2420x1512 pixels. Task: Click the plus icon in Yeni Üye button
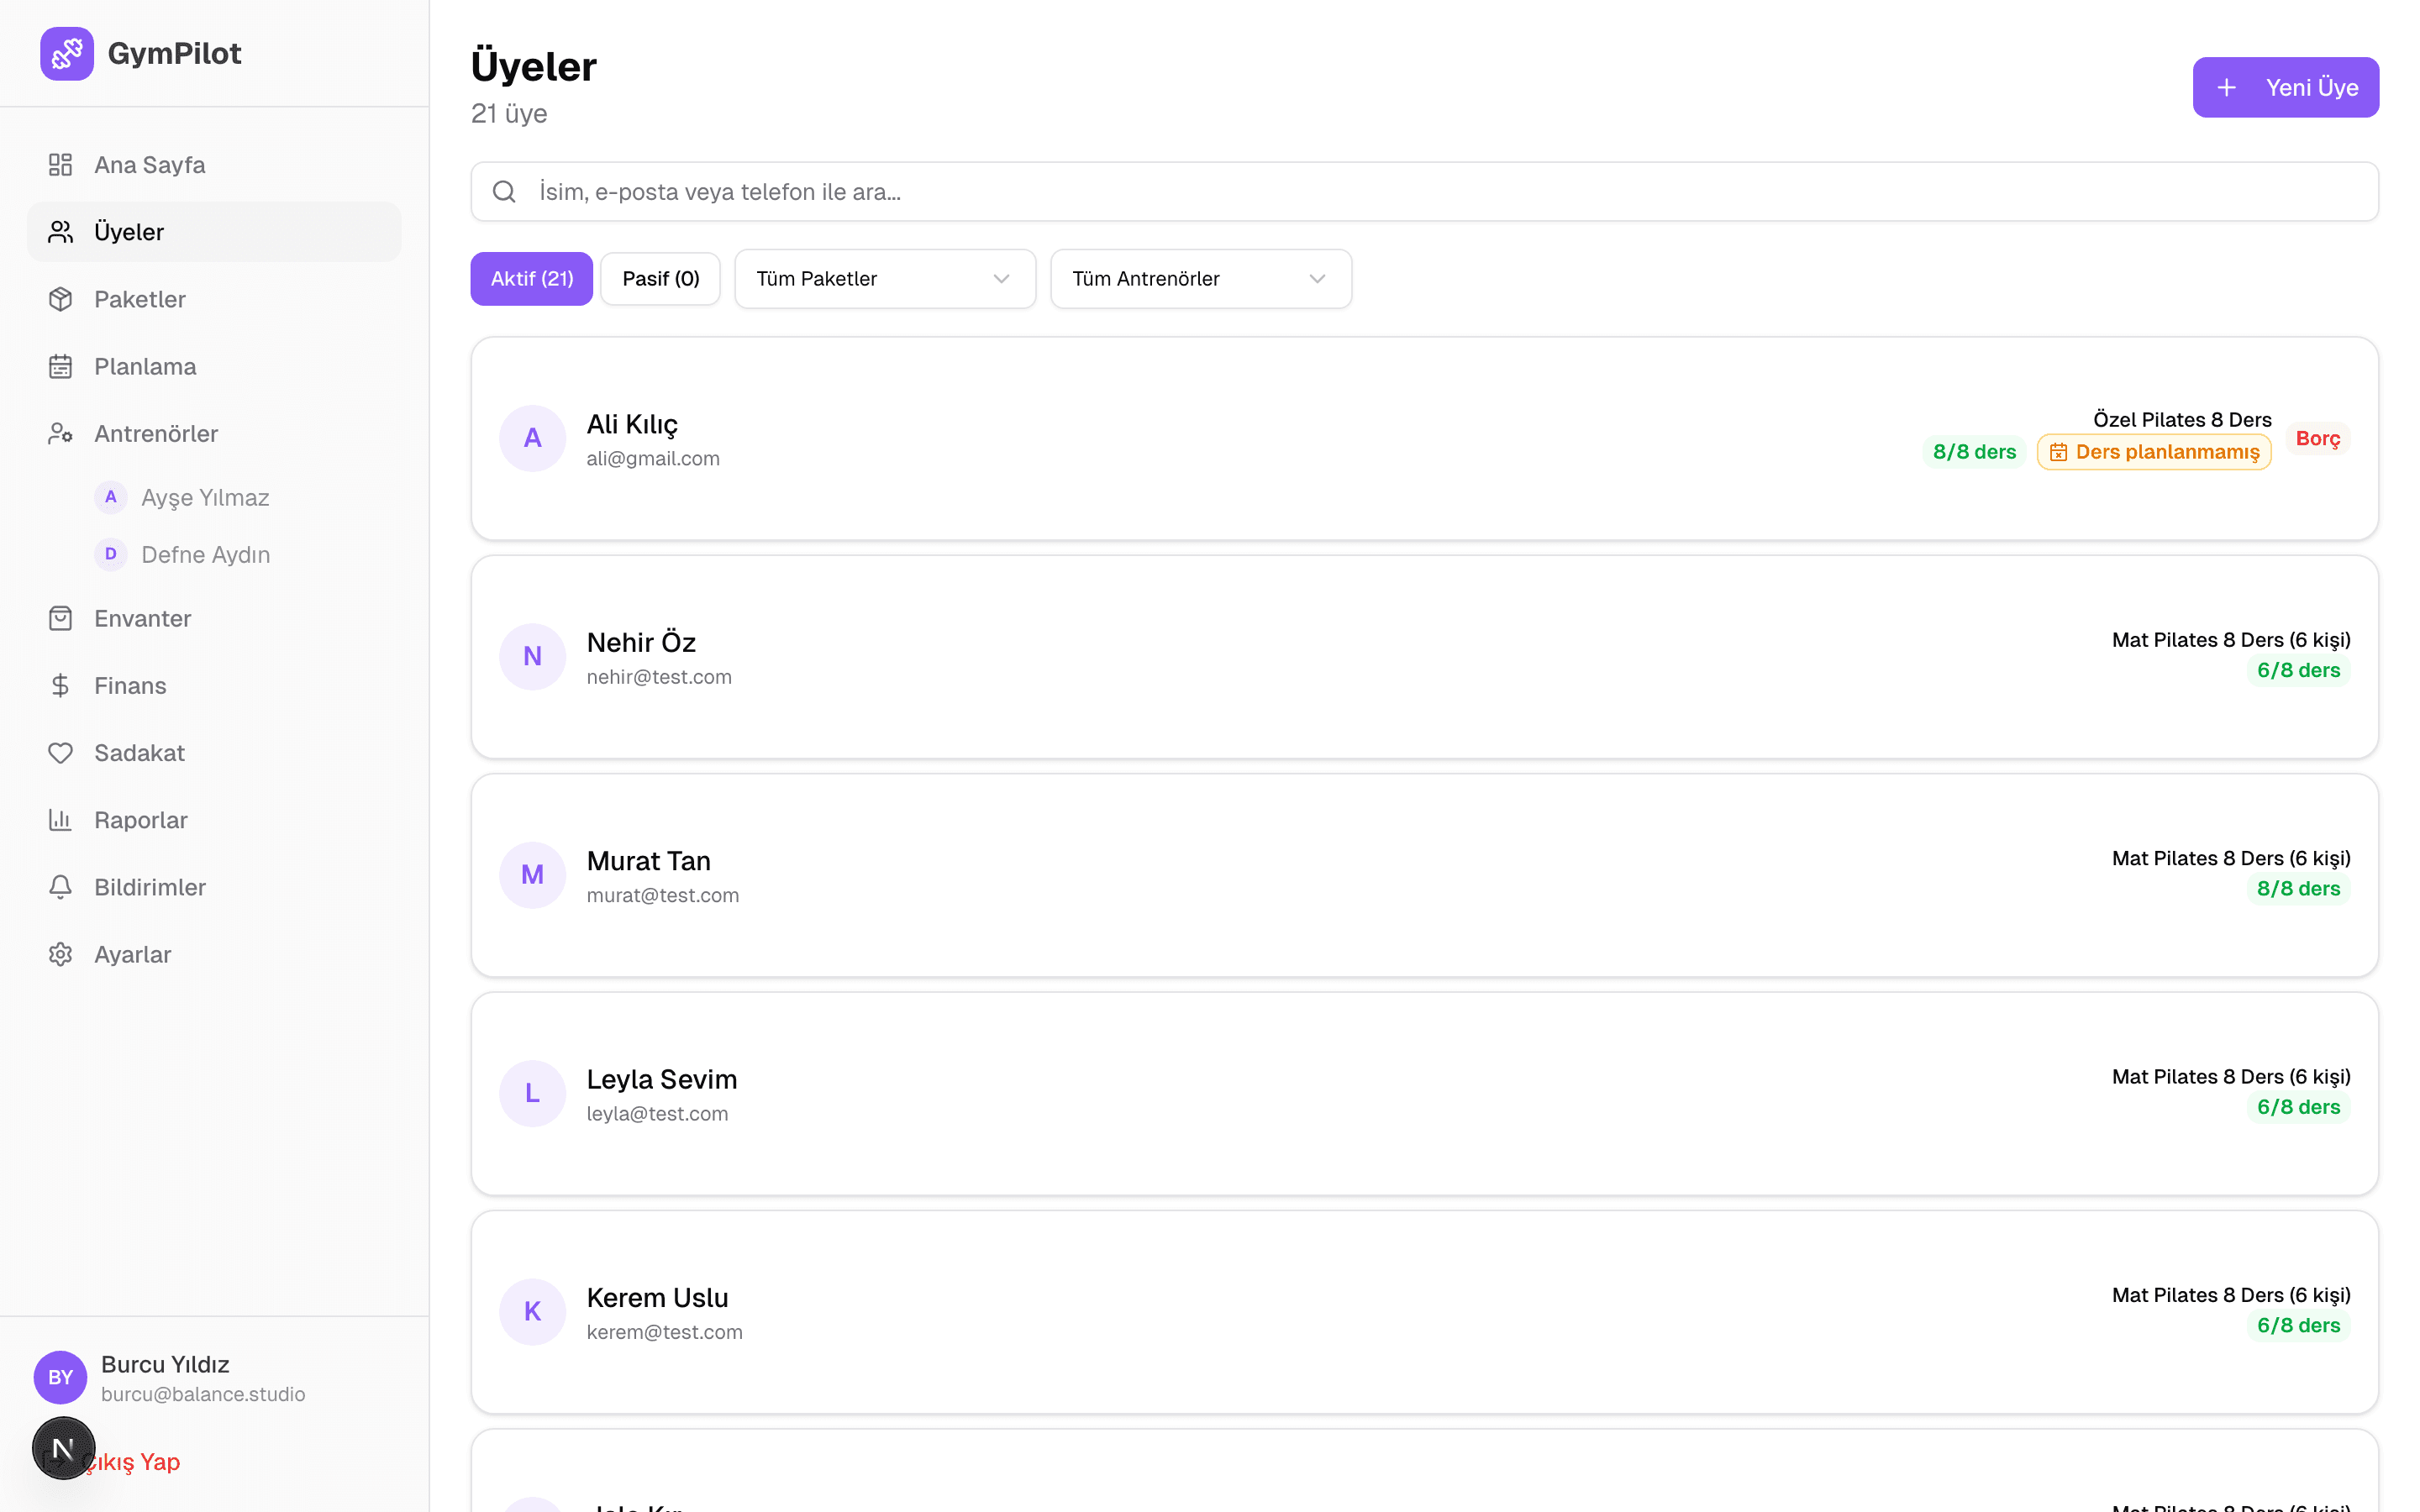pyautogui.click(x=2226, y=88)
